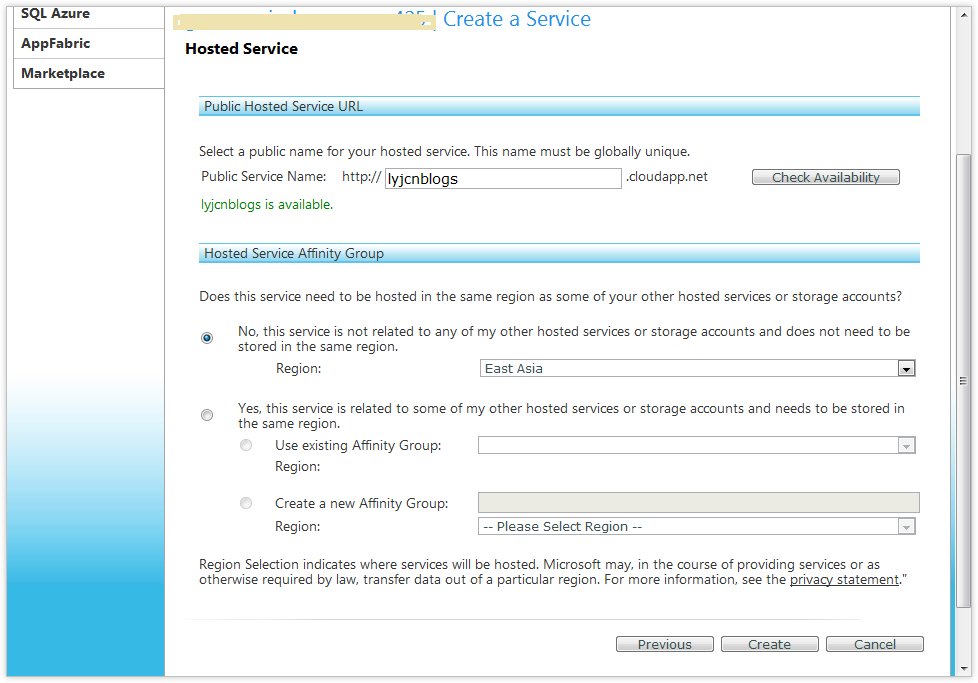Click the vertical scrollbar thumb

click(963, 380)
